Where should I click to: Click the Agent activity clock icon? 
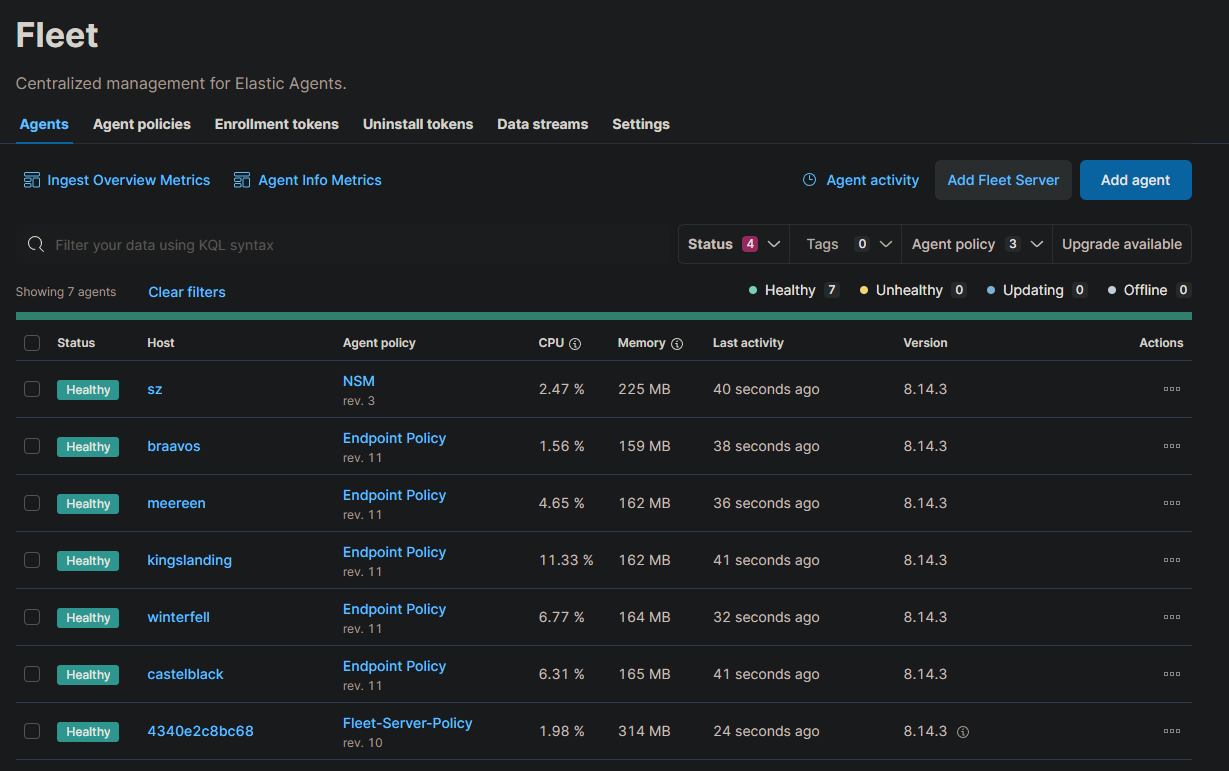(x=810, y=180)
